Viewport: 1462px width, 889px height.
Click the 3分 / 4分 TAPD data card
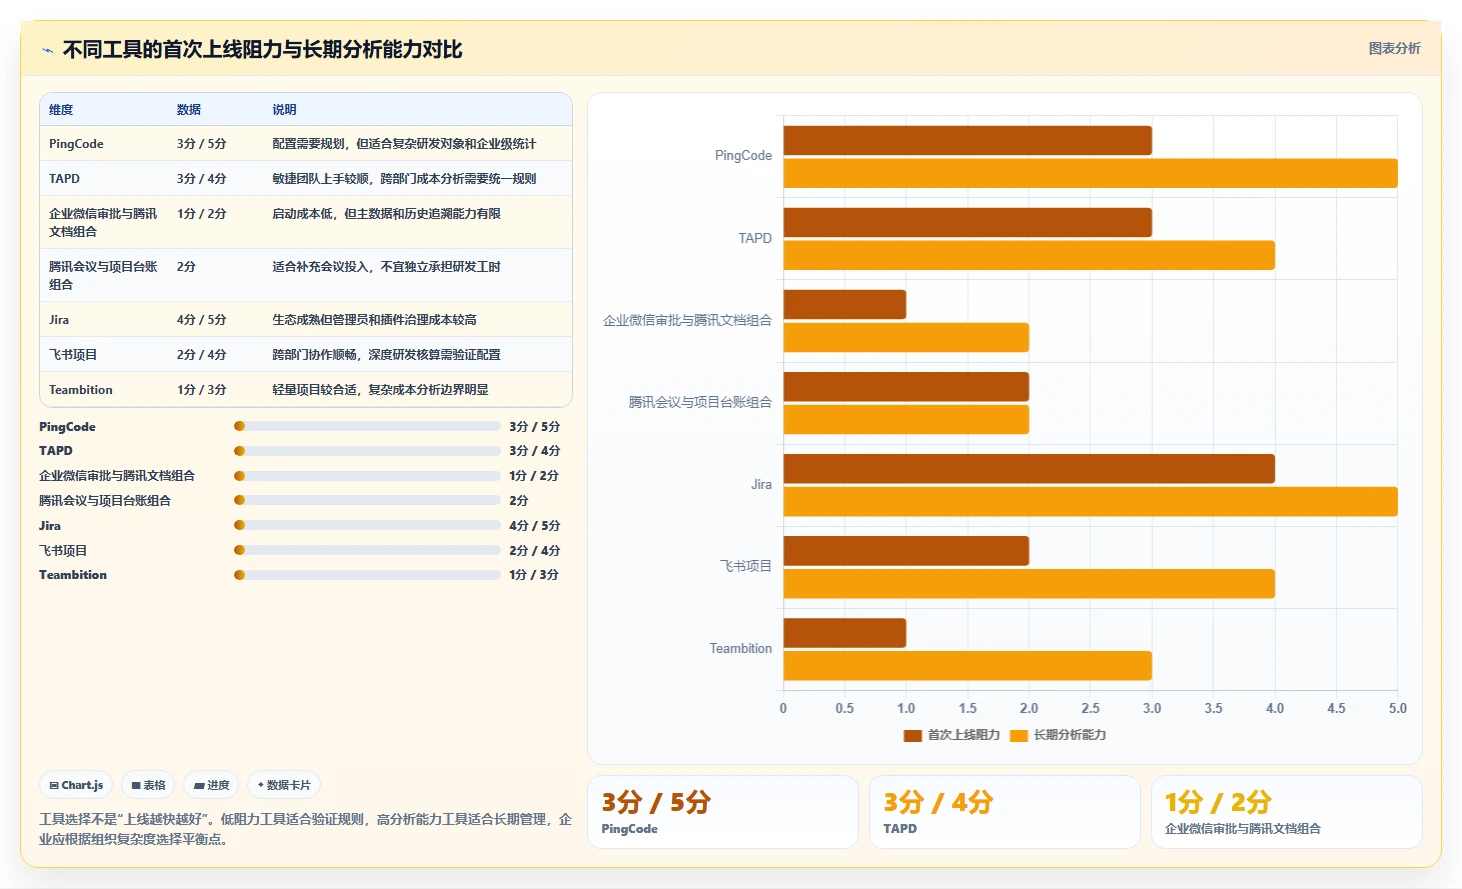pos(1004,812)
